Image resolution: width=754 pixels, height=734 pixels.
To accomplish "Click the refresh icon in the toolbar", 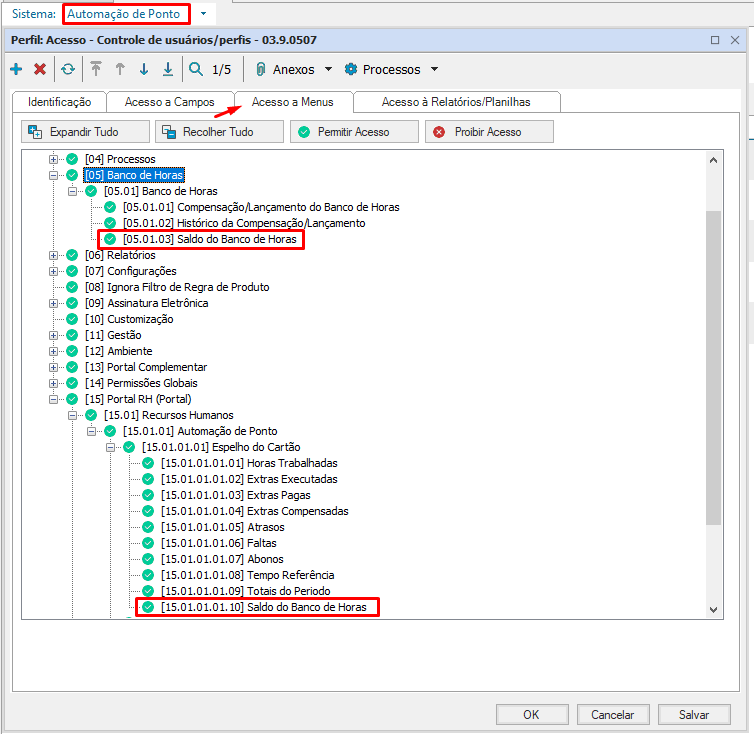I will tap(68, 69).
